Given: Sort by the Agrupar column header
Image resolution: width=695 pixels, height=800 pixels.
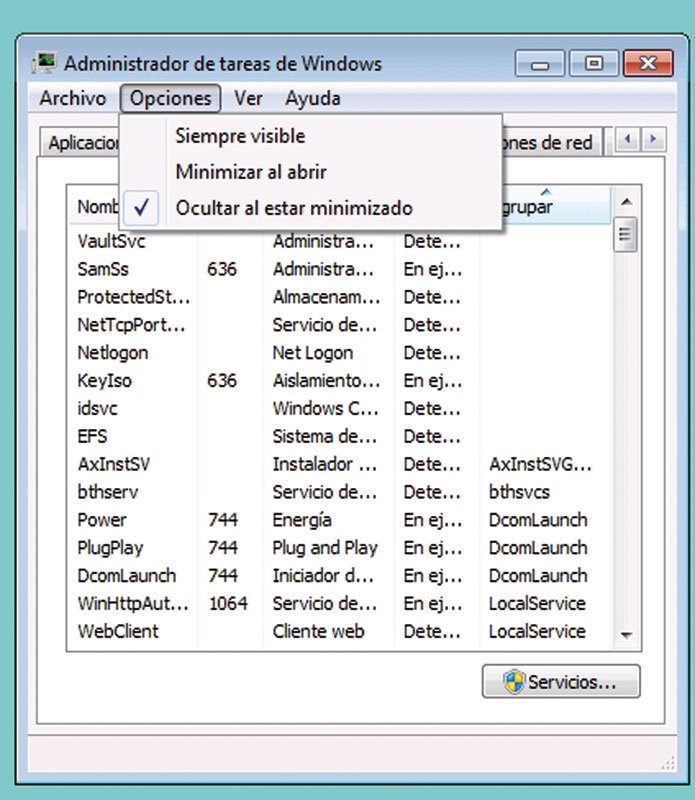Looking at the screenshot, I should (x=556, y=207).
